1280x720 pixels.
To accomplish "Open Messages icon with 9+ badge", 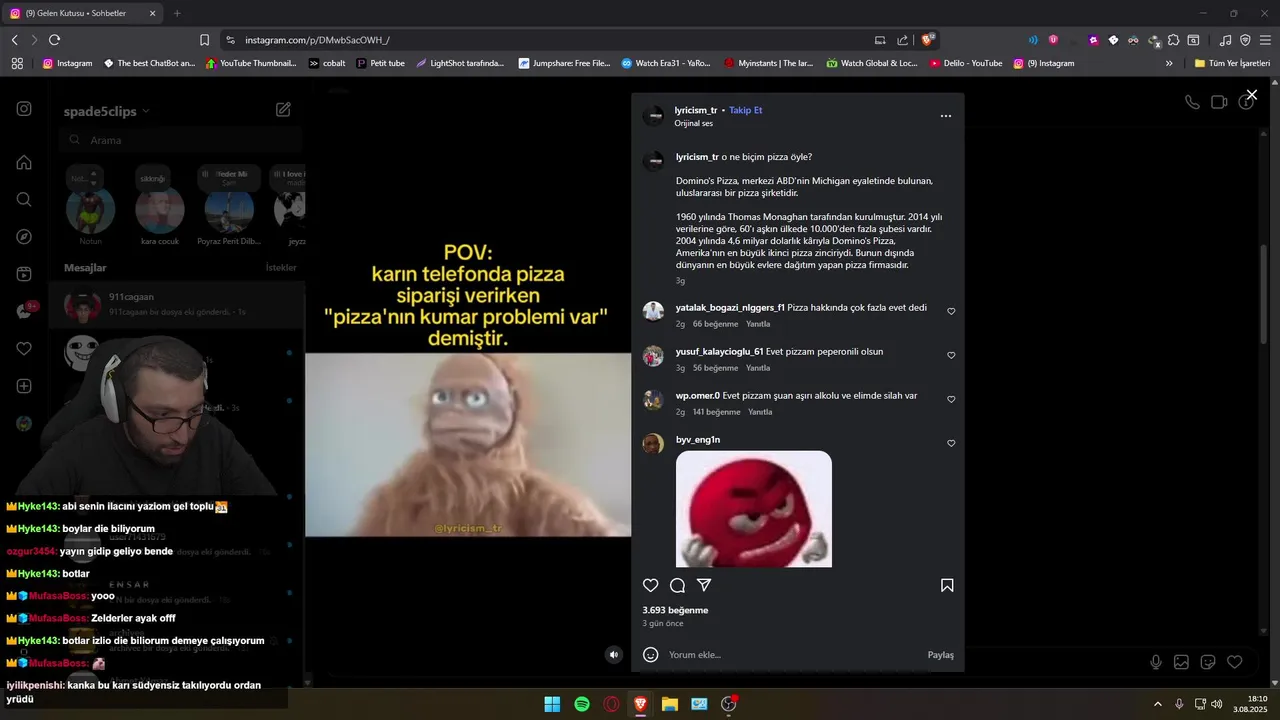I will [x=24, y=311].
